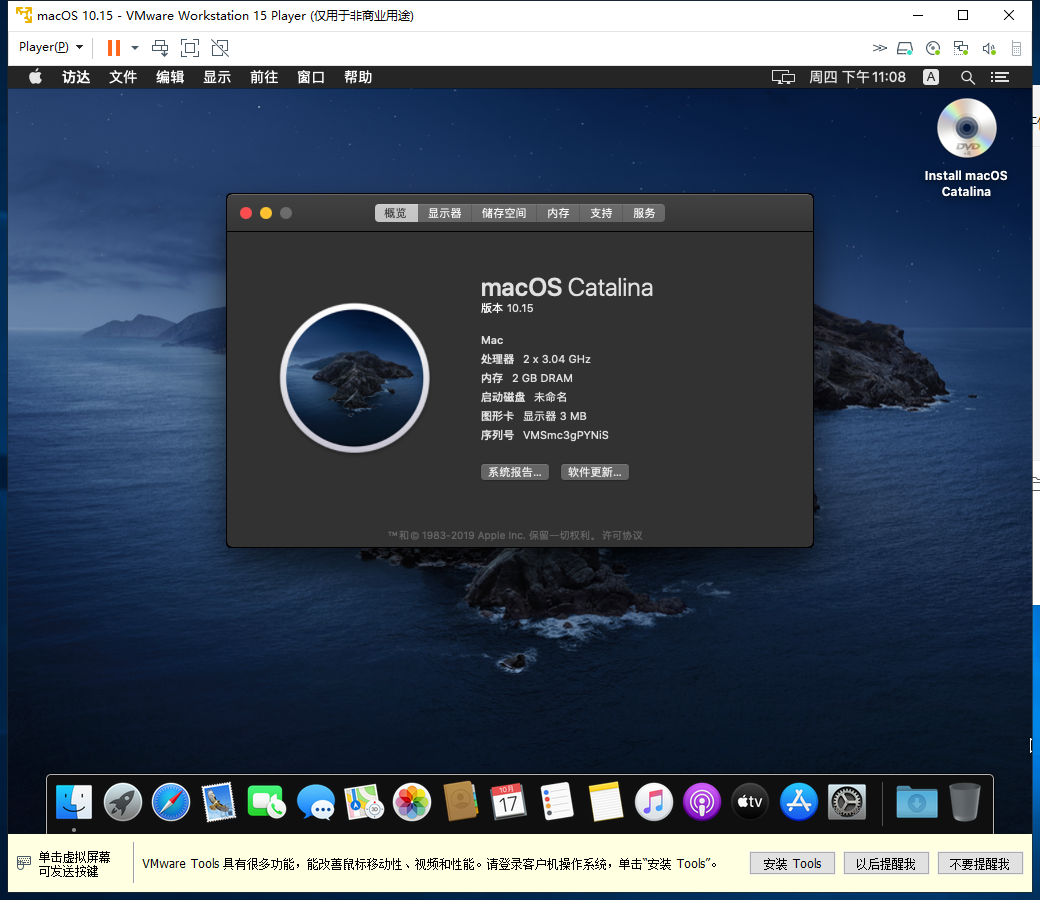1040x900 pixels.
Task: Open the 帮助 menu
Action: [x=358, y=77]
